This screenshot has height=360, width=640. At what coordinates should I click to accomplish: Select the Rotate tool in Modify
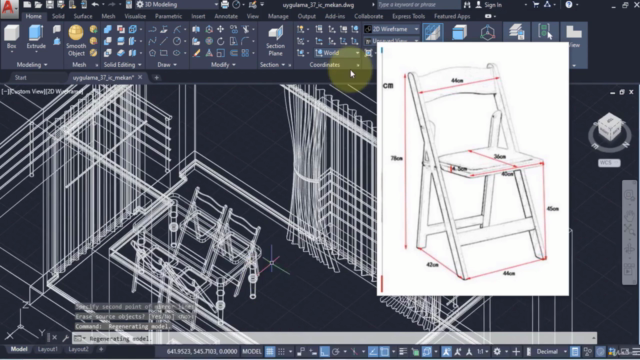pos(220,41)
